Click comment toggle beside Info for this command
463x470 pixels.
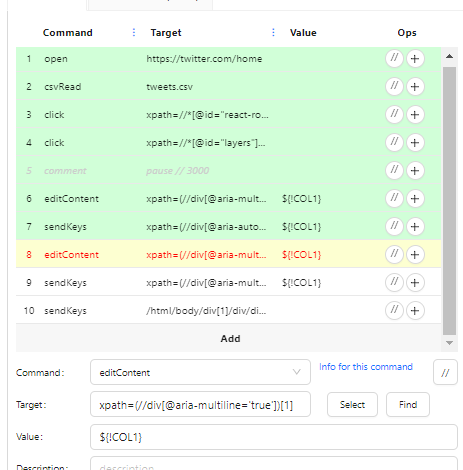click(445, 372)
